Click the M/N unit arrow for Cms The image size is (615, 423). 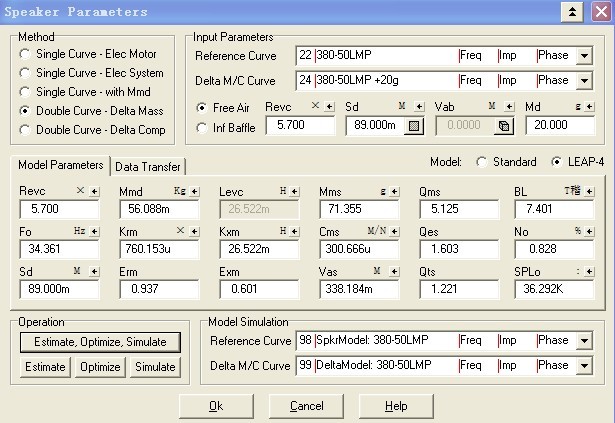[x=393, y=231]
